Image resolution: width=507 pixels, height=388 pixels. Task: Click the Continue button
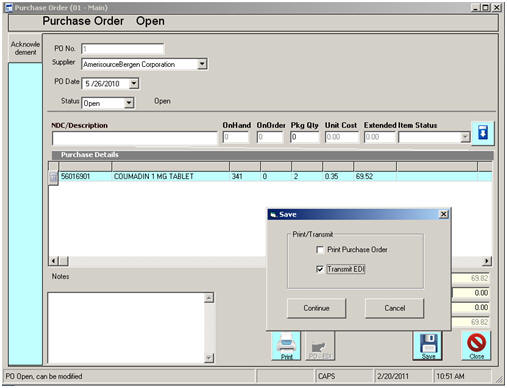point(316,308)
